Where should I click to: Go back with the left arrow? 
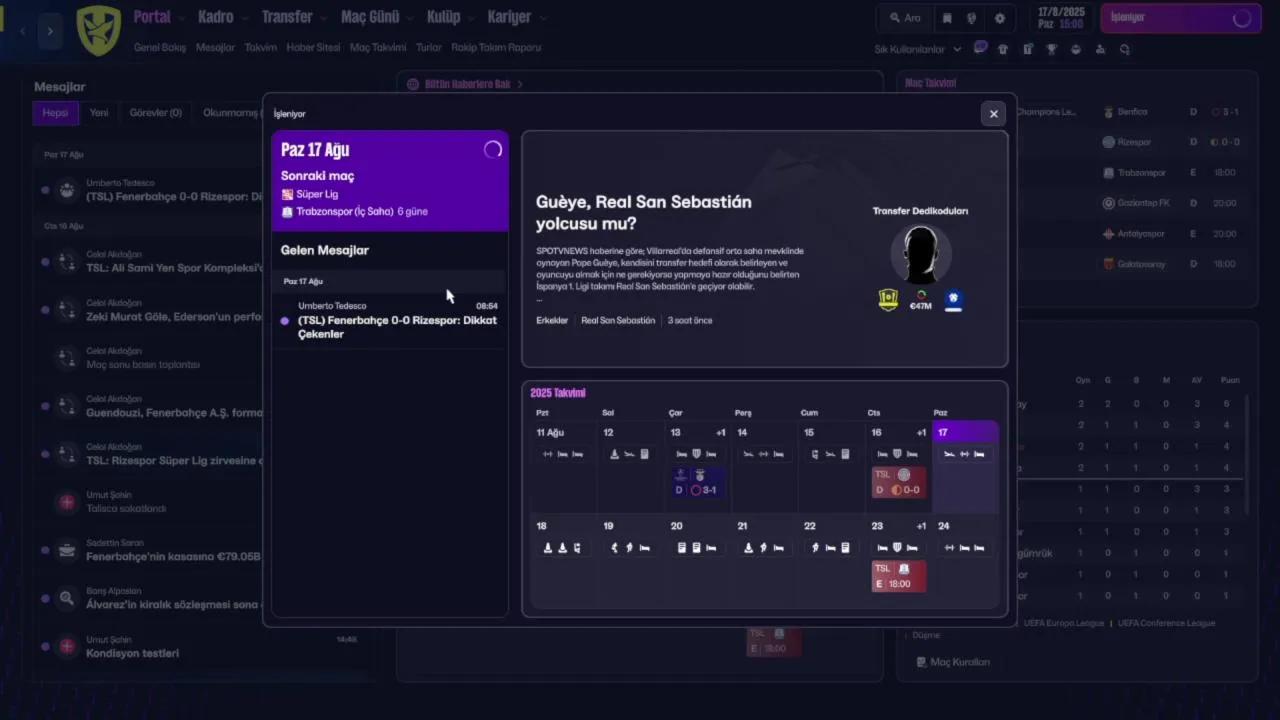pyautogui.click(x=22, y=31)
